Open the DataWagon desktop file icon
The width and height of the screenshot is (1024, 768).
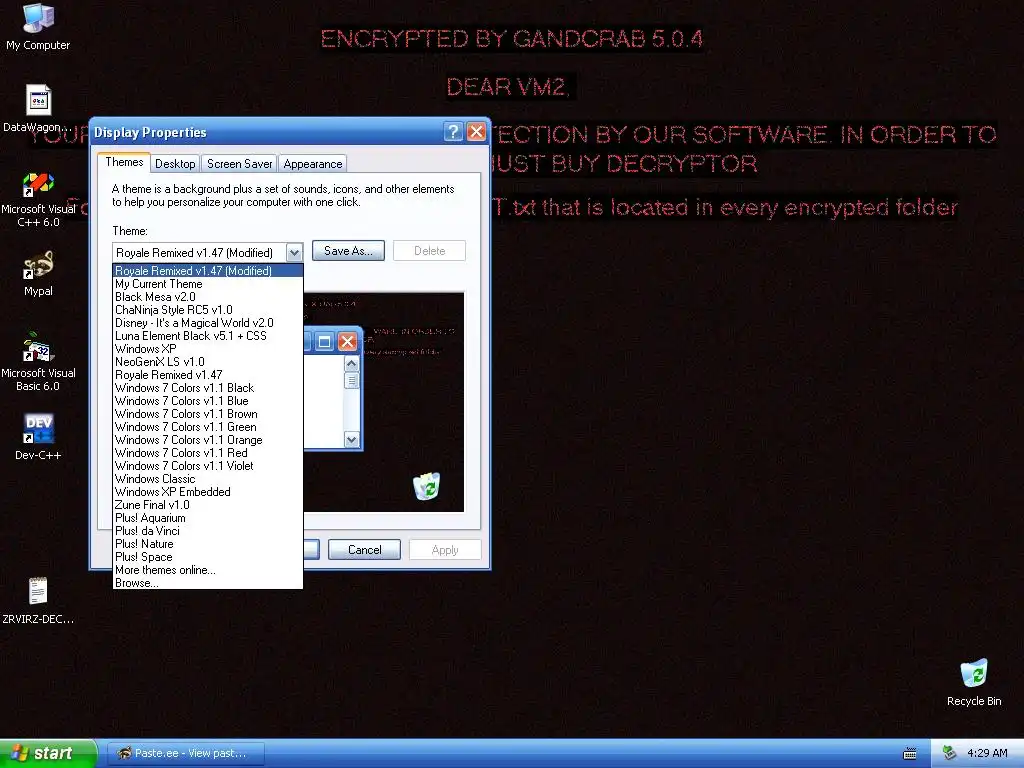point(38,108)
